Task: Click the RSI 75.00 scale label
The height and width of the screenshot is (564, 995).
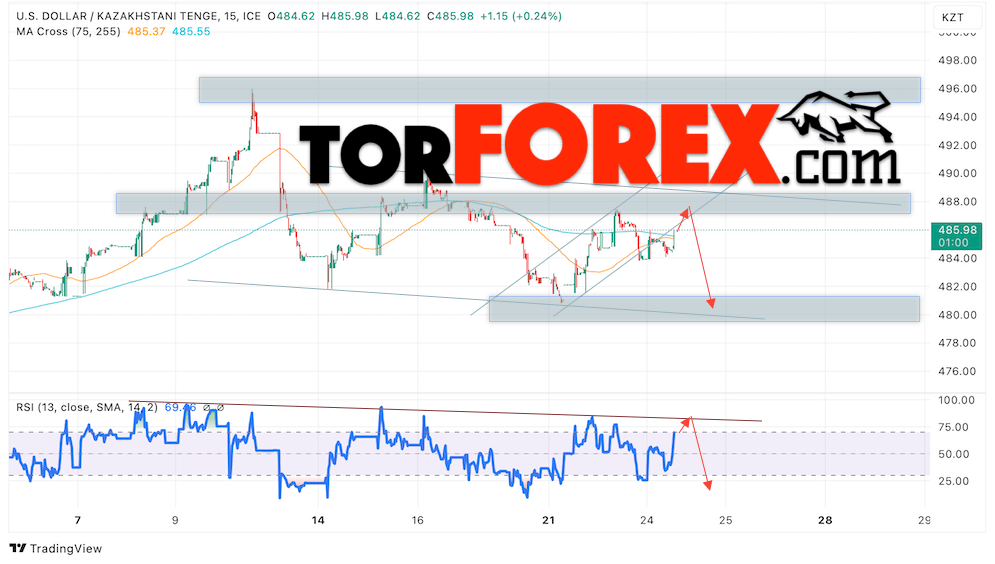Action: tap(954, 428)
